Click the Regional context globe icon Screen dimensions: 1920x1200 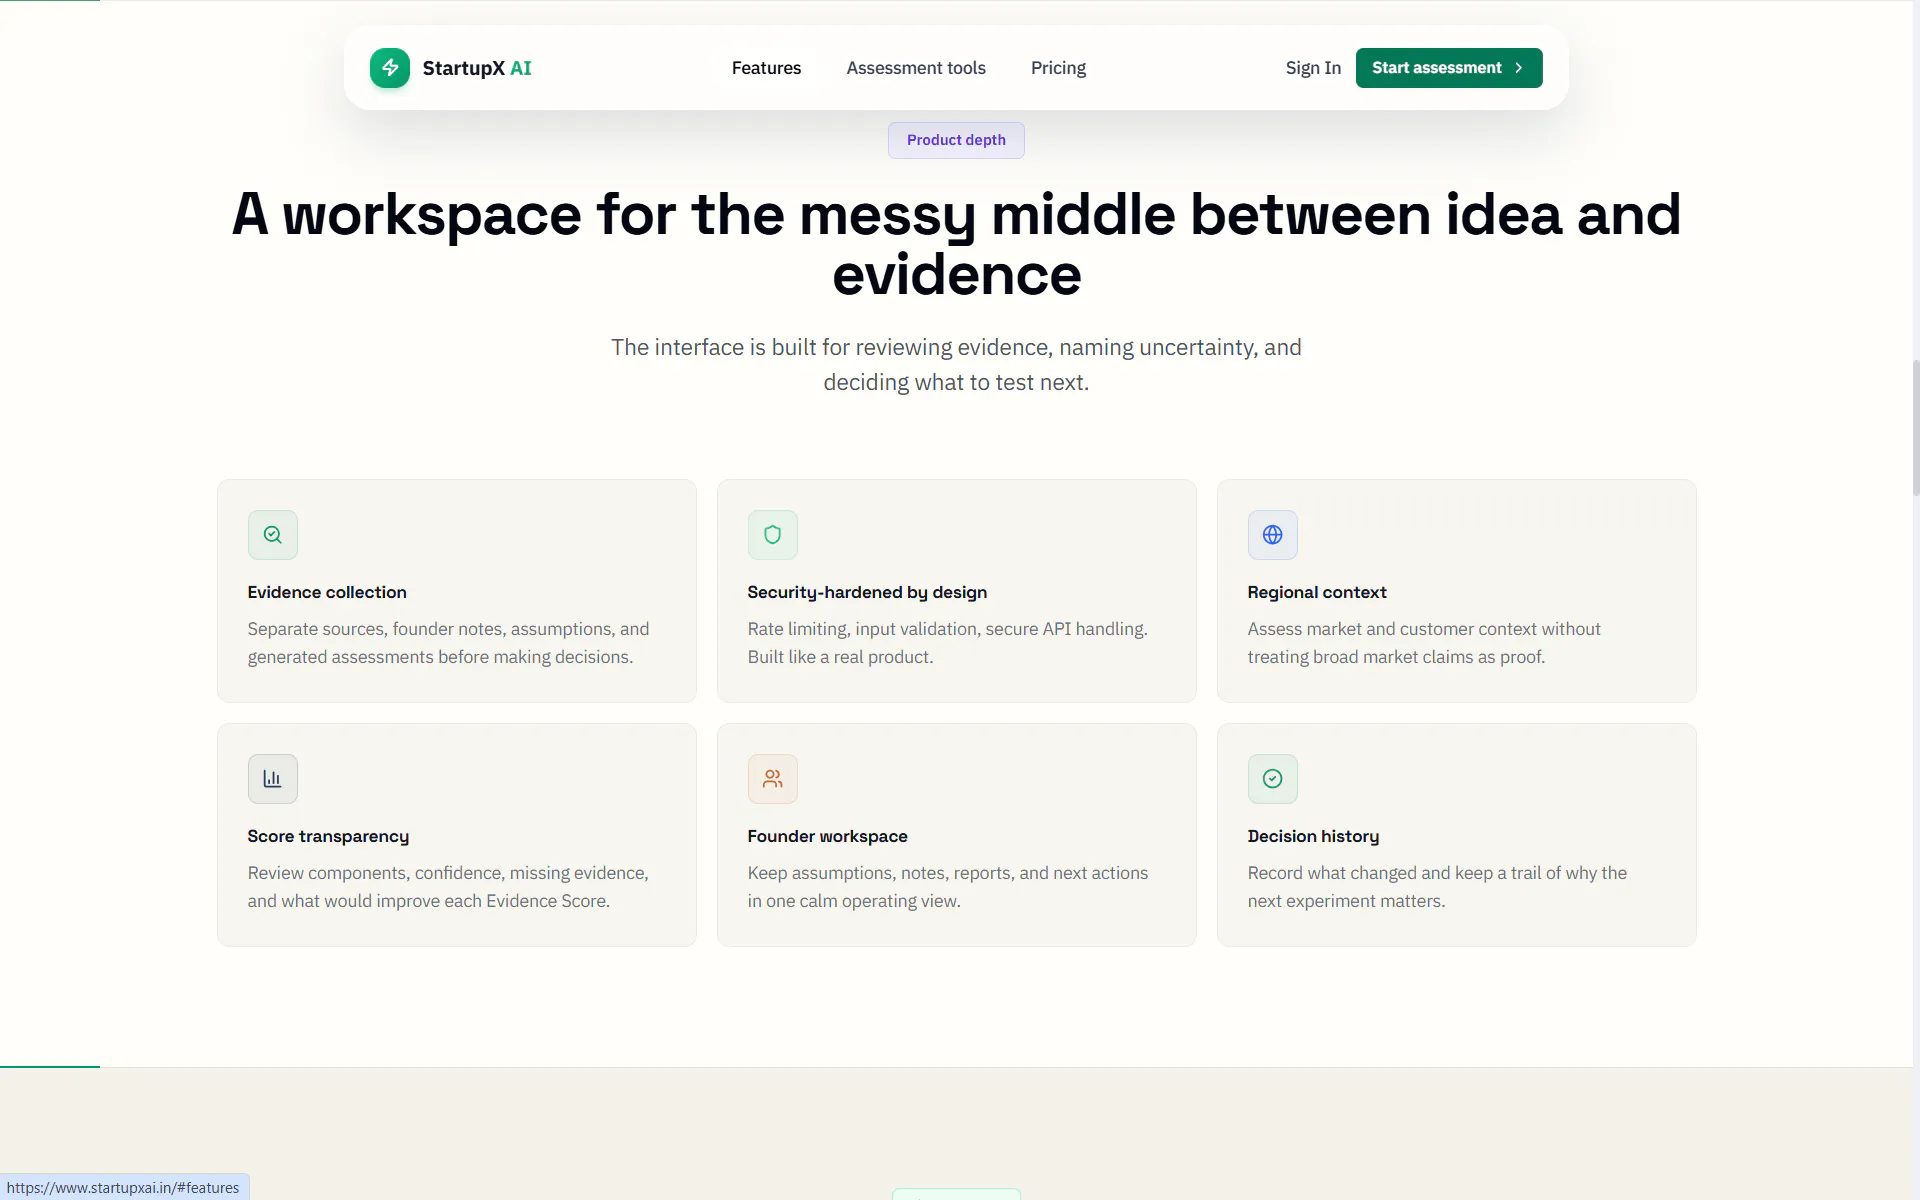(1273, 535)
